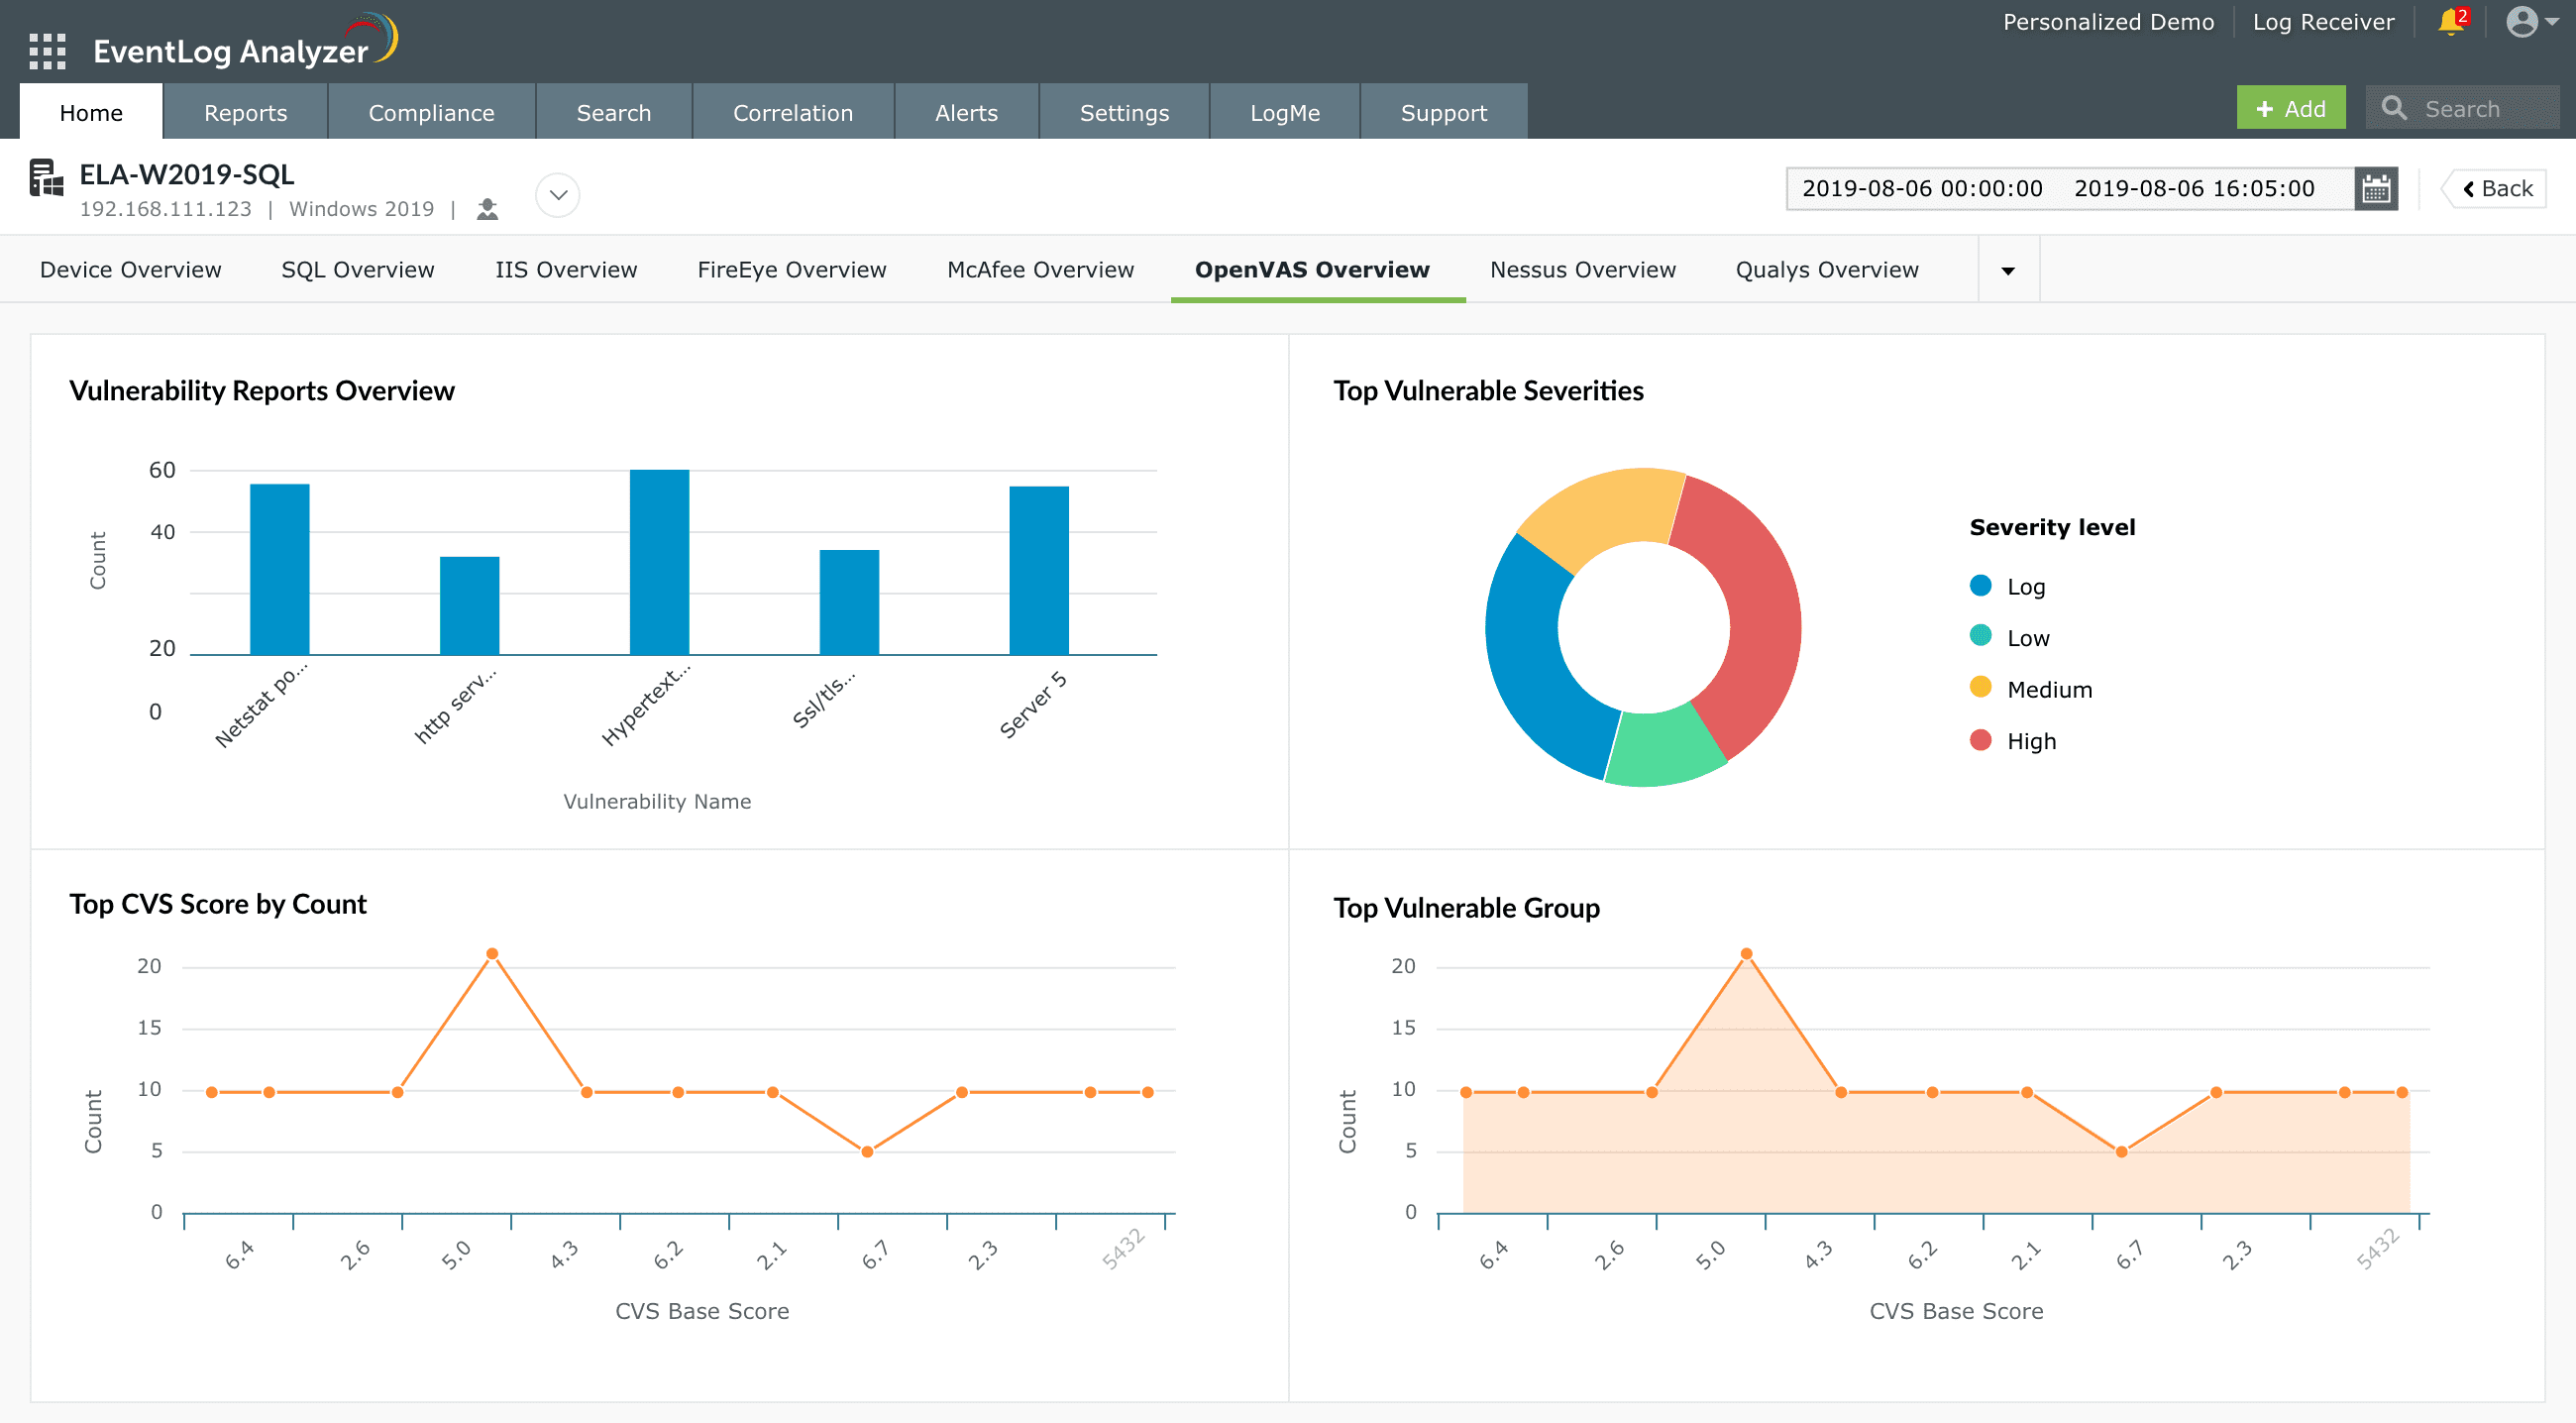Image resolution: width=2576 pixels, height=1423 pixels.
Task: Click the magnifier icon in search box
Action: click(x=2393, y=108)
